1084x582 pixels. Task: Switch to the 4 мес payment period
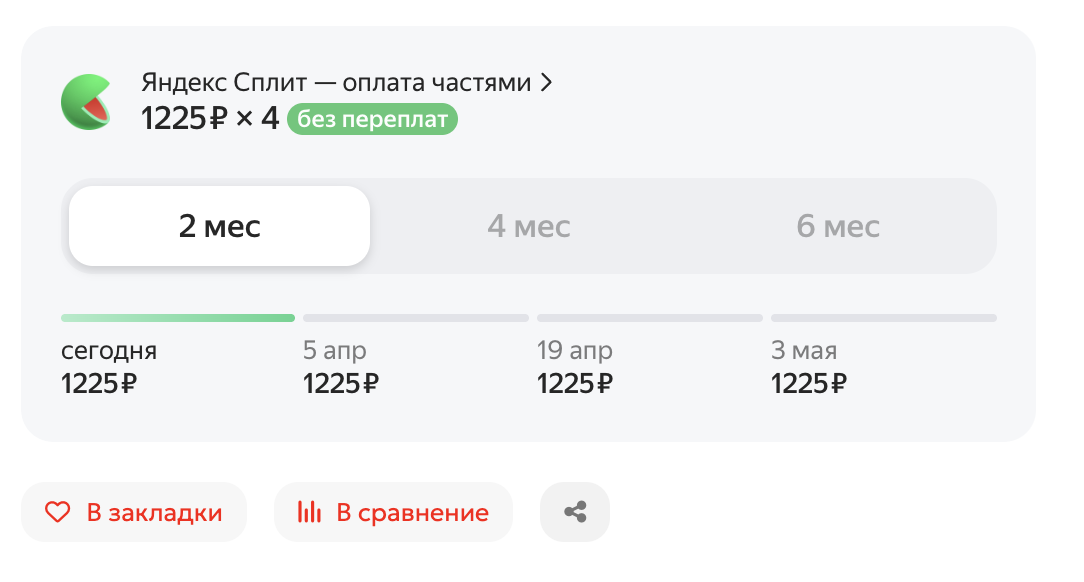529,226
